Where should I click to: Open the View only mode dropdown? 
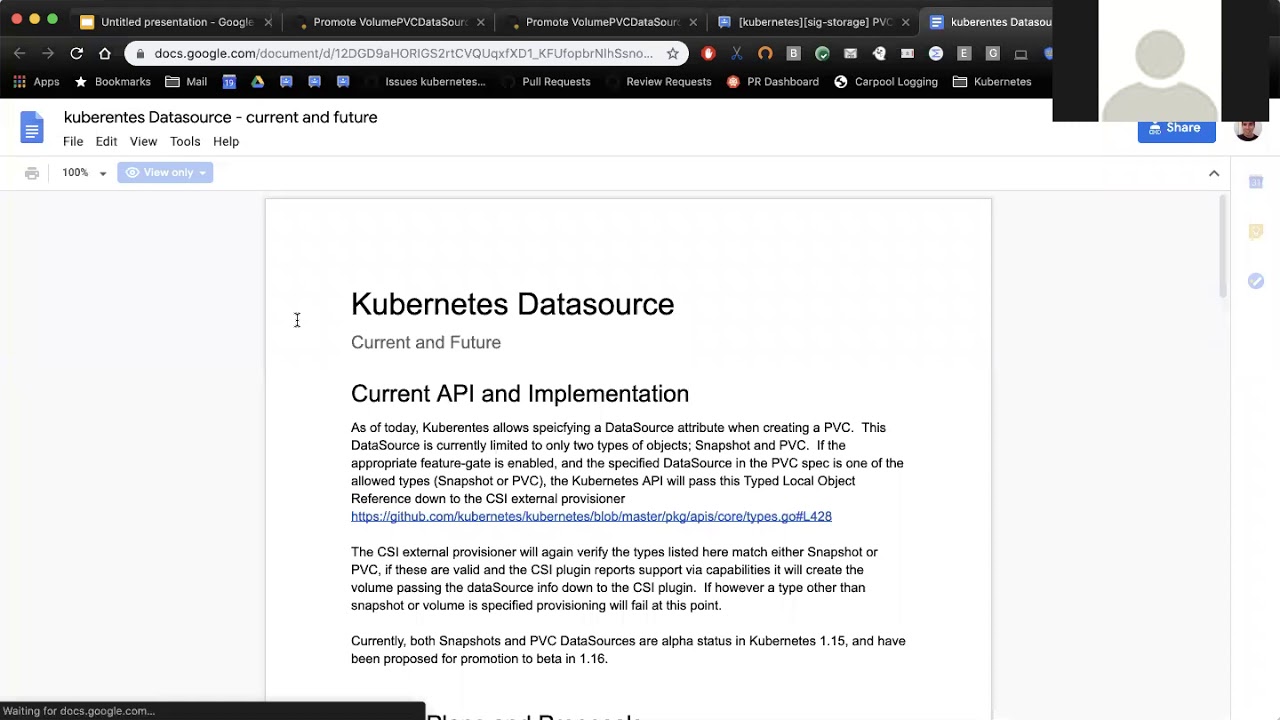click(165, 173)
